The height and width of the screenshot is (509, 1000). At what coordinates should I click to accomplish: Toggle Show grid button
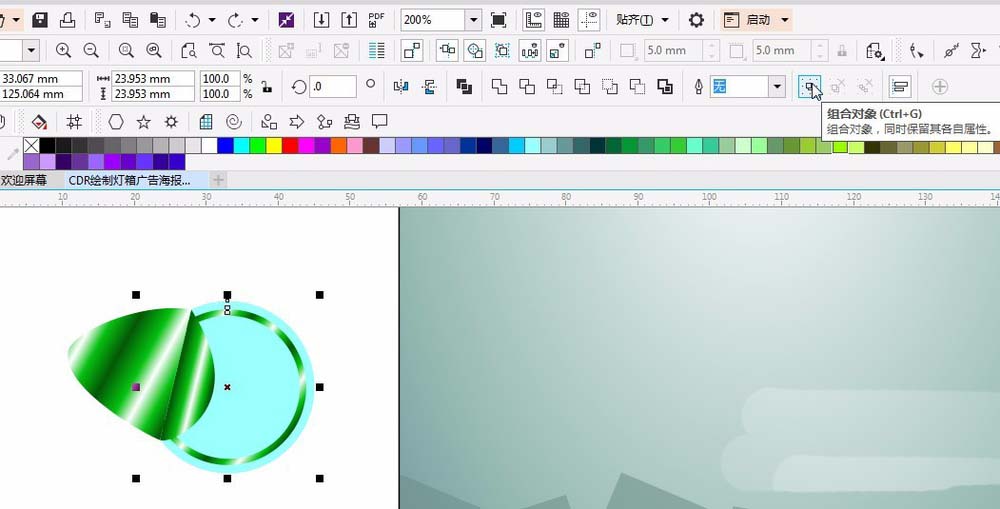click(x=561, y=20)
